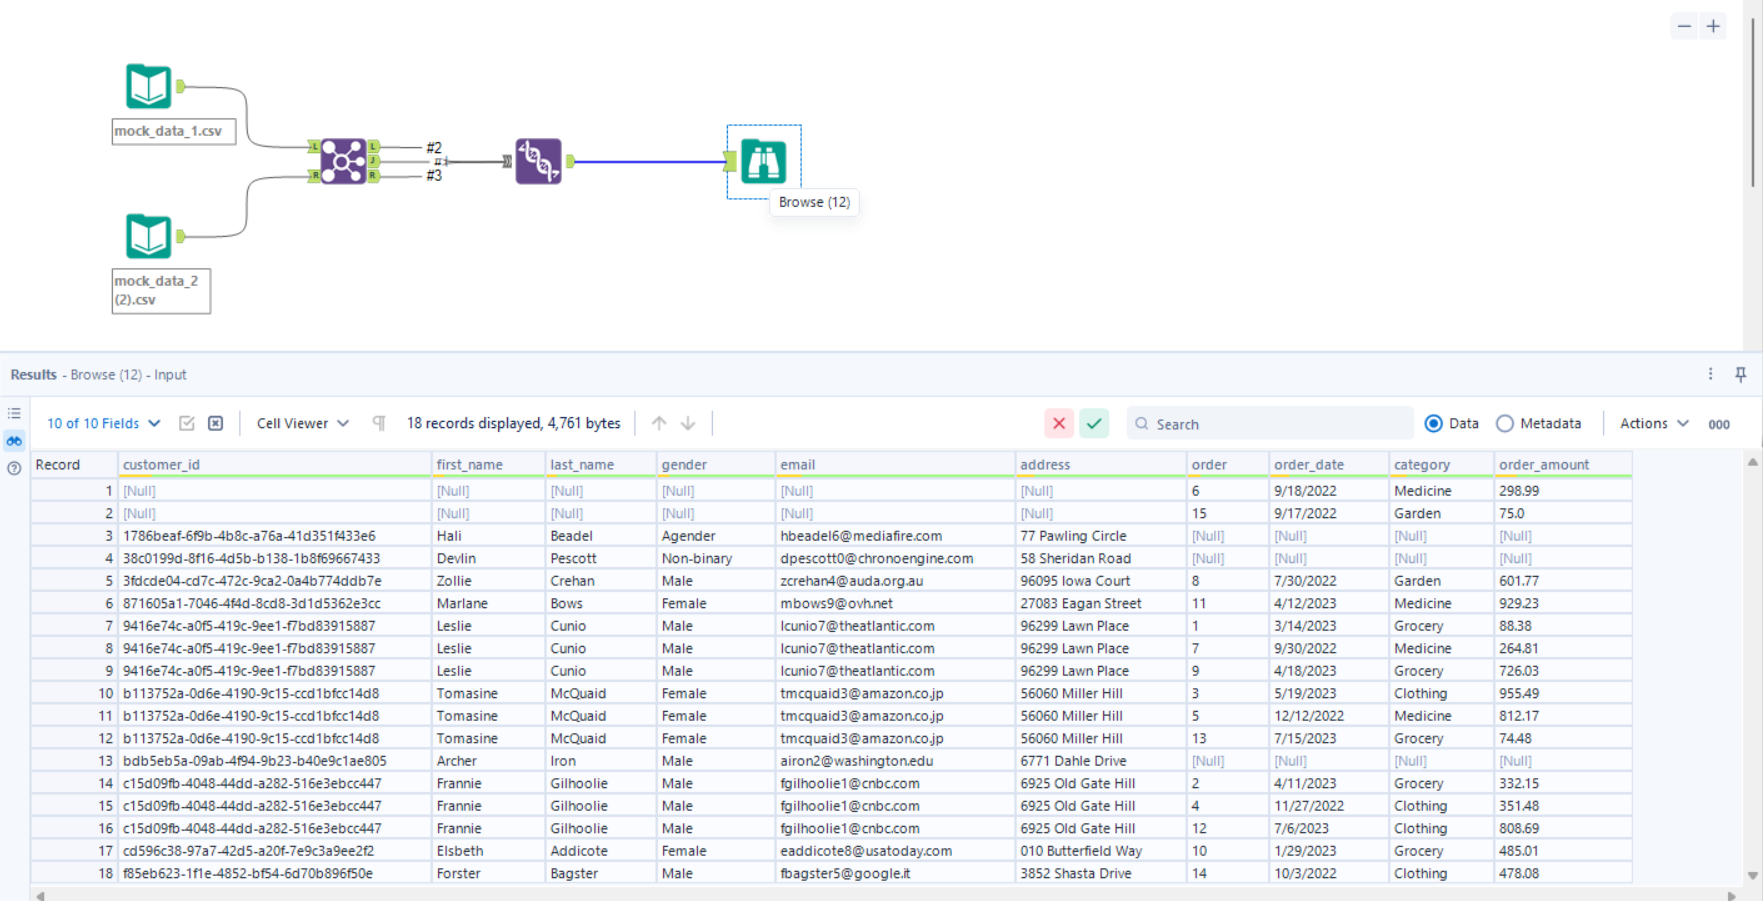Select the Metadata radio button
1763x901 pixels.
point(1504,424)
